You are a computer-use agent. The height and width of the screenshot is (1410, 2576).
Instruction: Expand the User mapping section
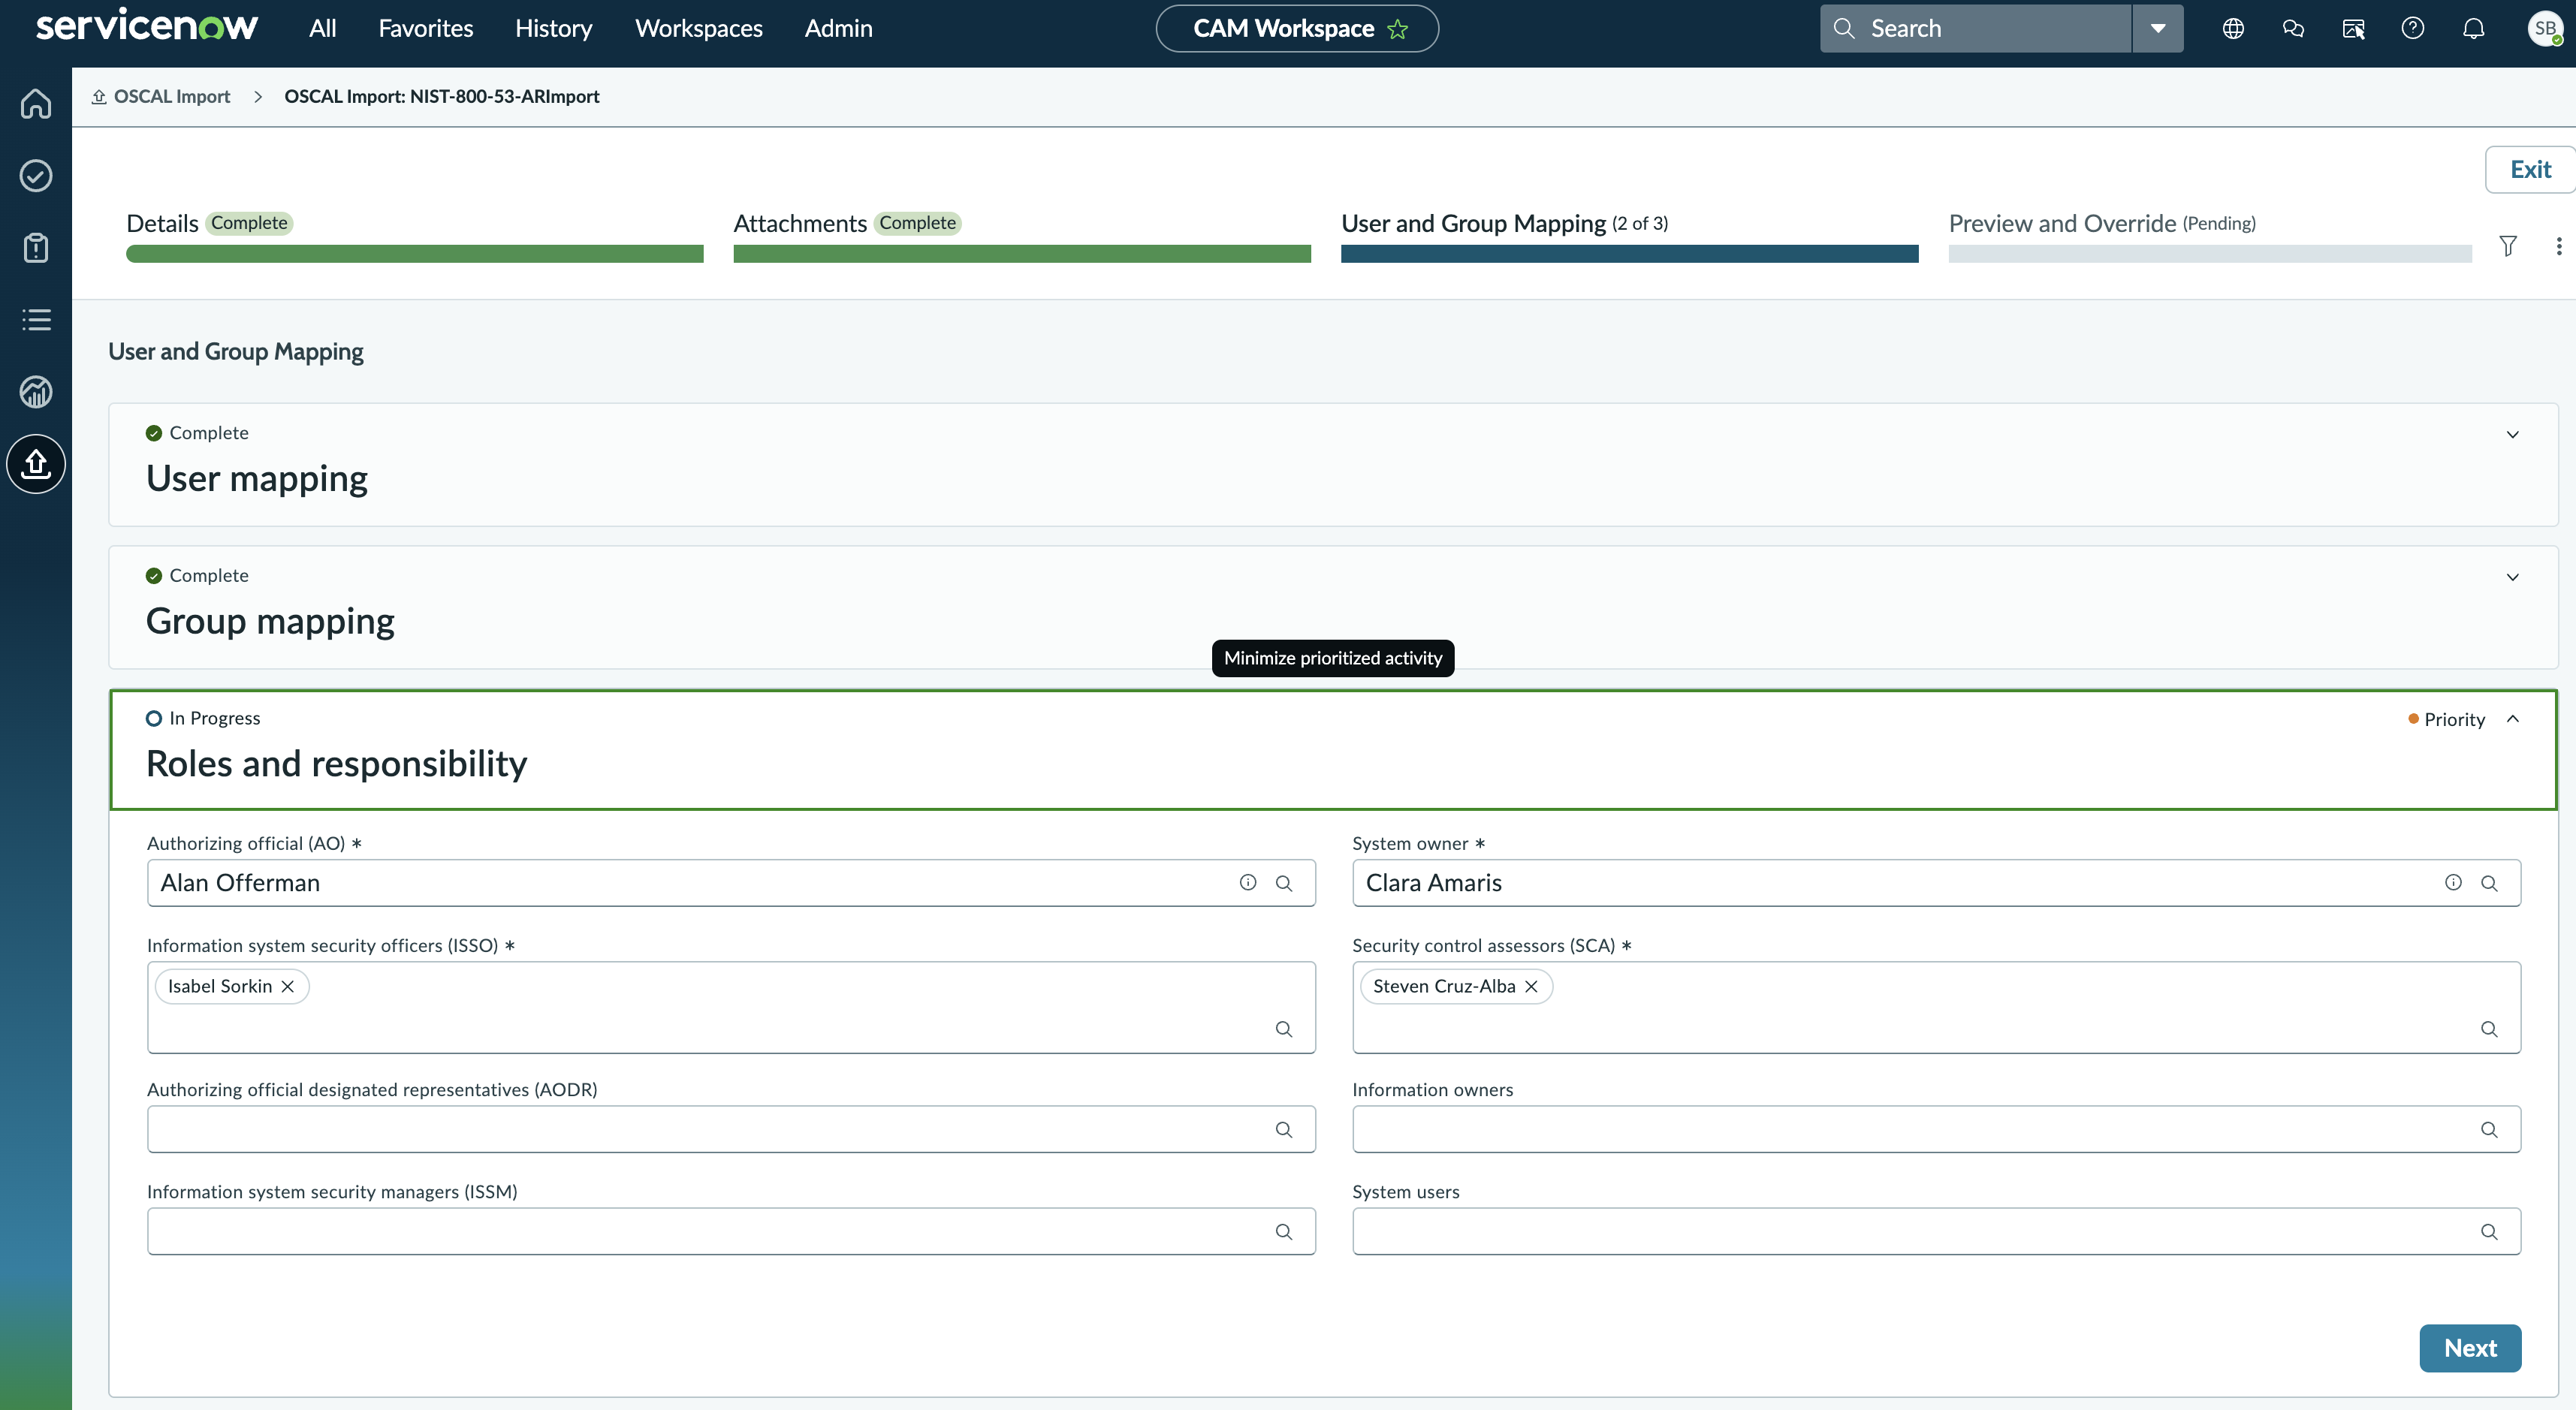(2512, 434)
